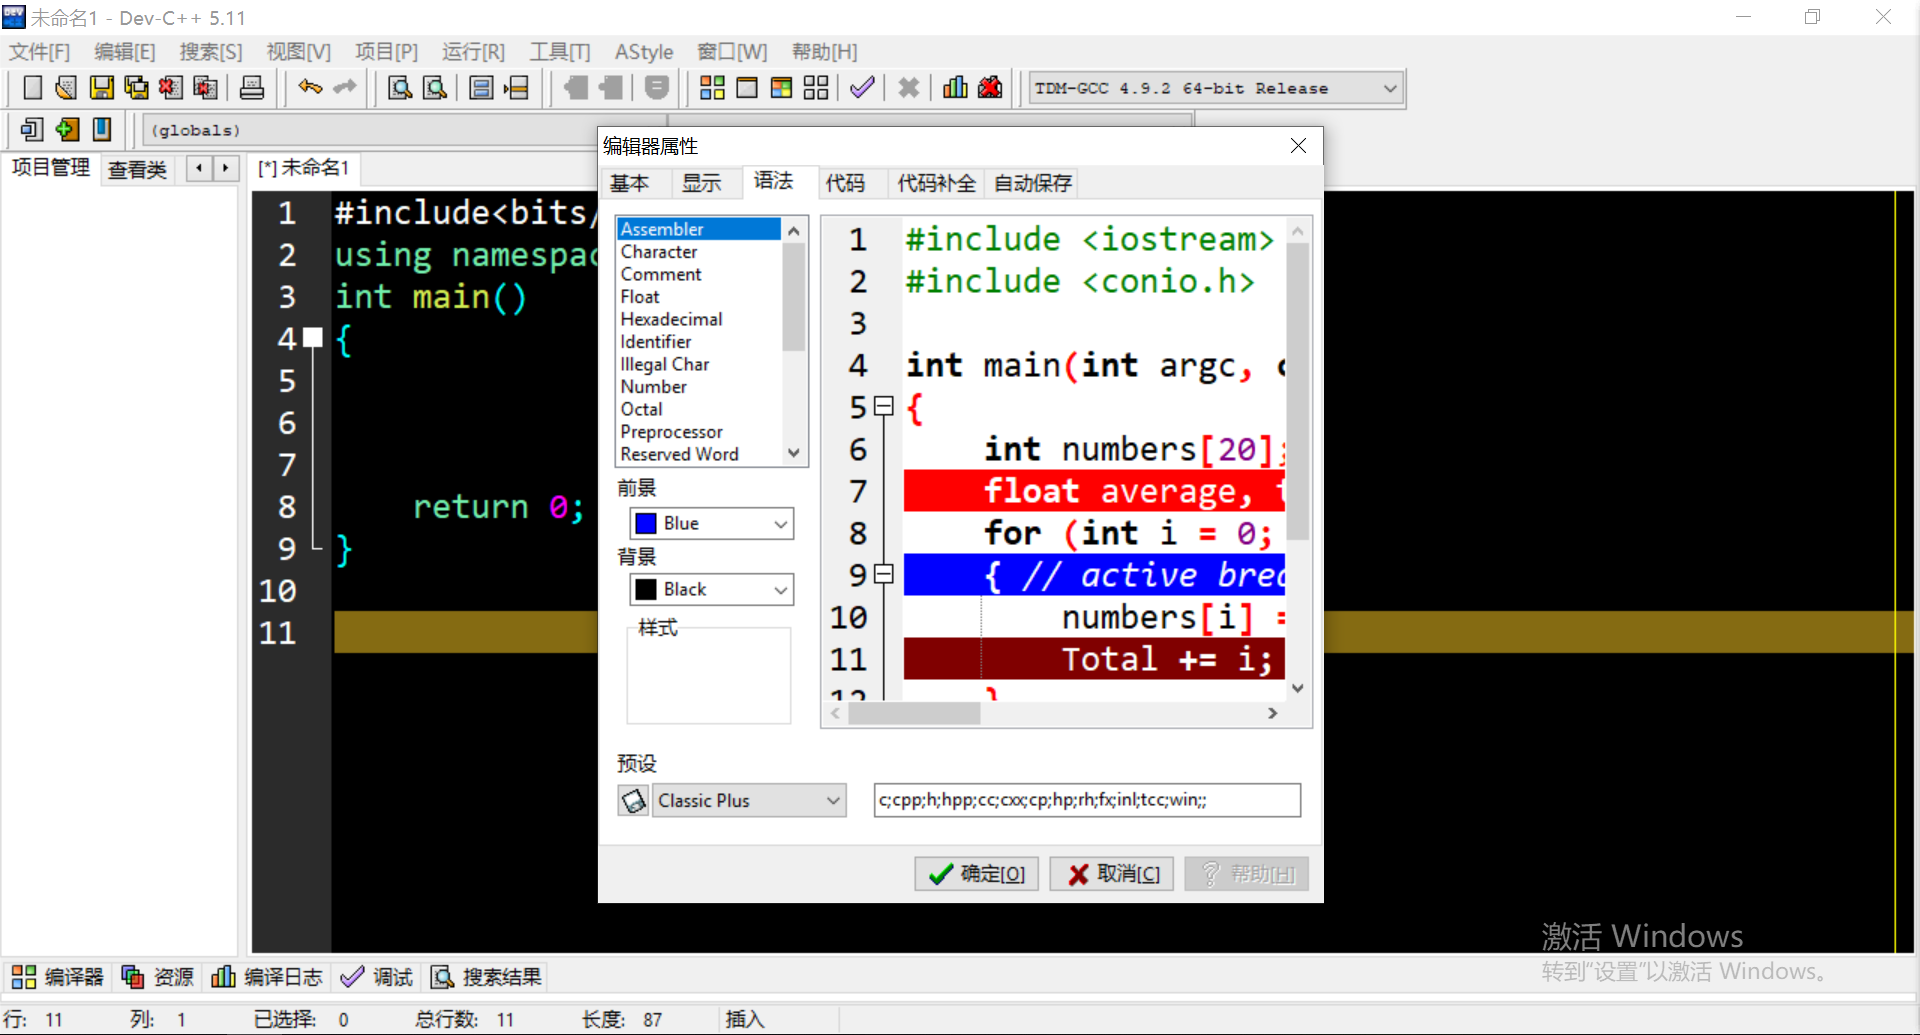
Task: Click the left tab-scroll arrow near 查看类
Action: point(200,168)
